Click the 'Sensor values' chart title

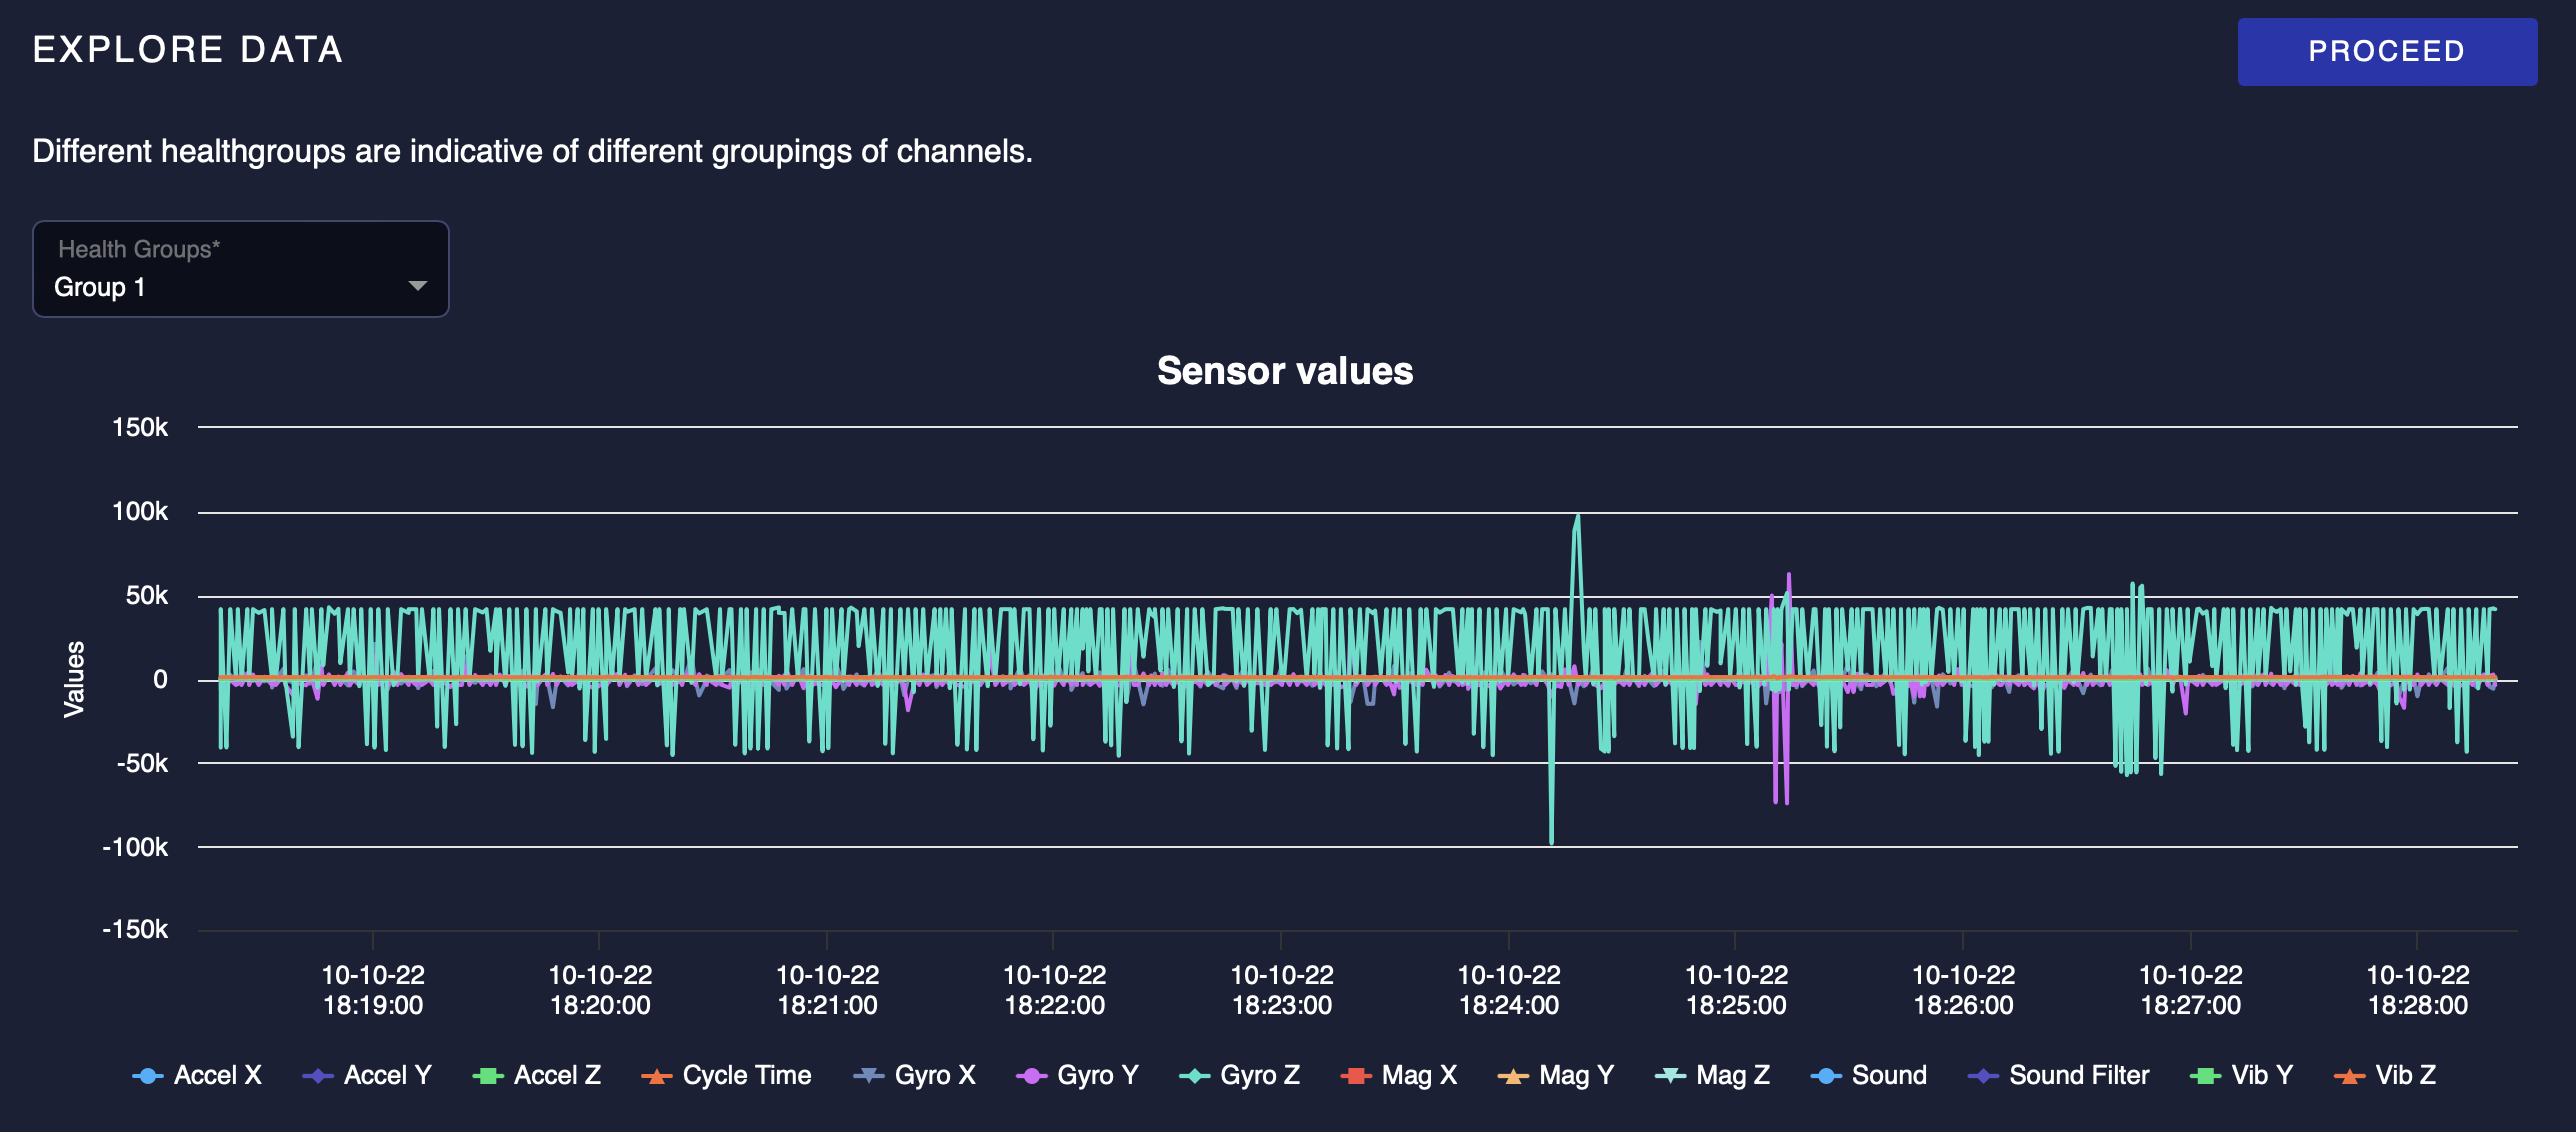coord(1285,371)
